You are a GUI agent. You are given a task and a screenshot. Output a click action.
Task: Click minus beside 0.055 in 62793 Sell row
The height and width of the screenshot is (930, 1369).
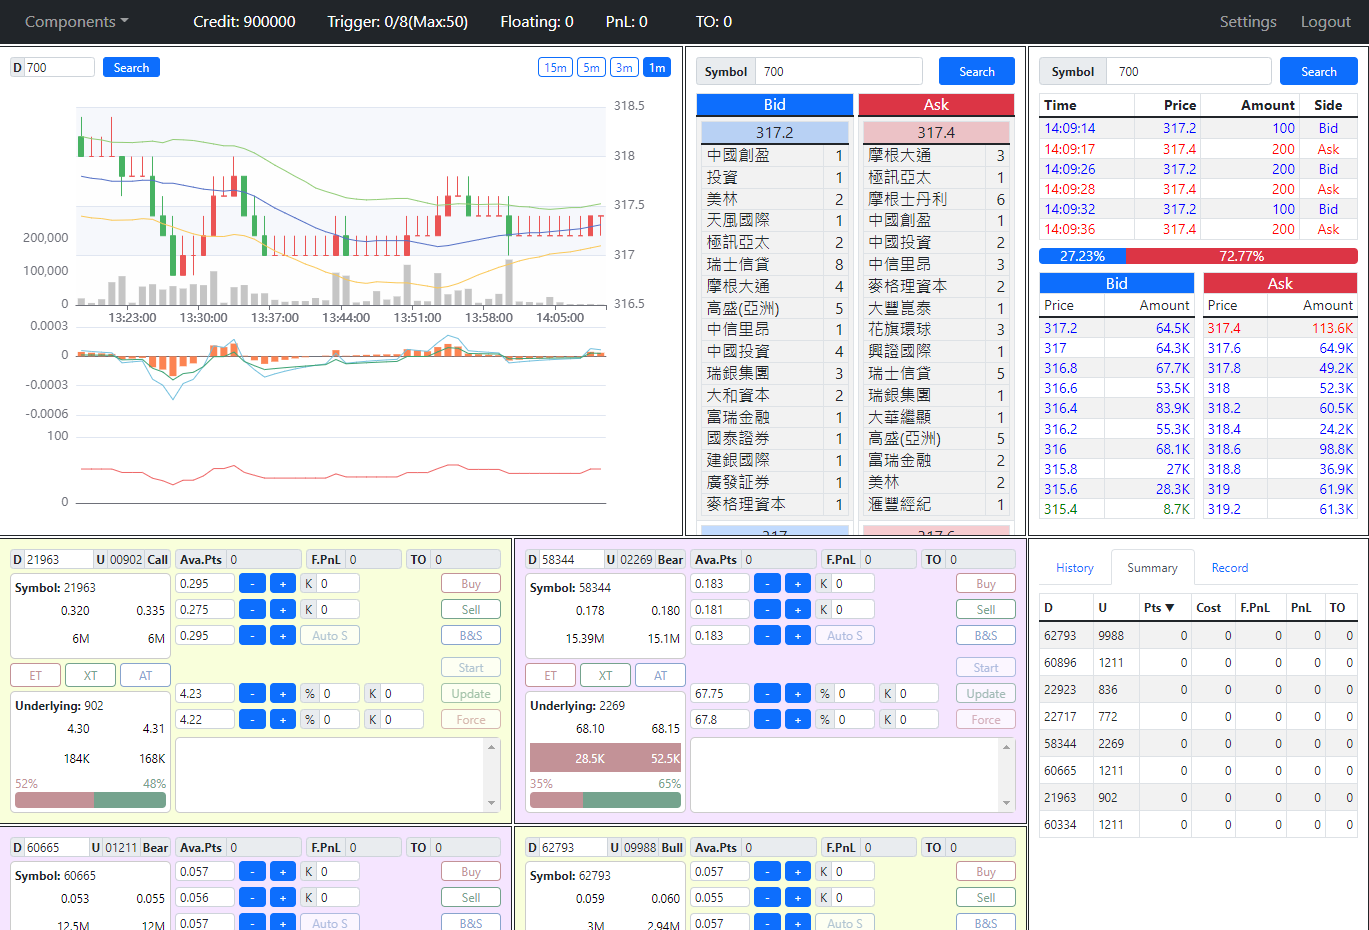click(x=767, y=898)
